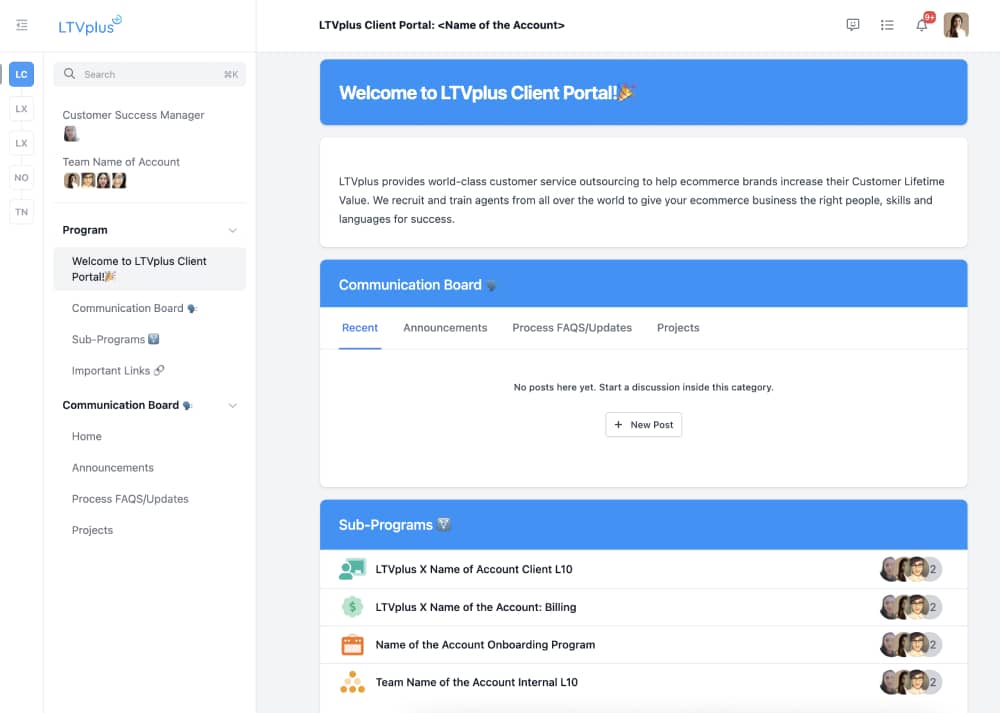The image size is (1000, 713).
Task: Open Name of the Account Onboarding Program
Action: (x=643, y=645)
